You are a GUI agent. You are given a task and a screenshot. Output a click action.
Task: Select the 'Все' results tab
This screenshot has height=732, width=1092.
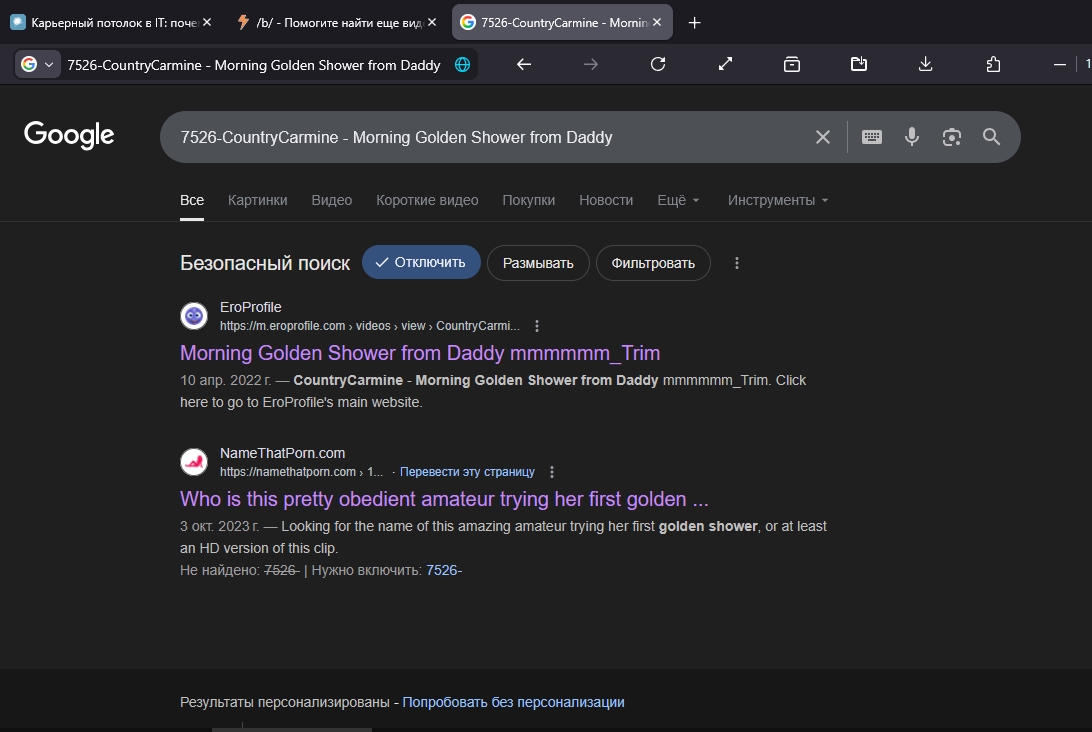coord(192,201)
